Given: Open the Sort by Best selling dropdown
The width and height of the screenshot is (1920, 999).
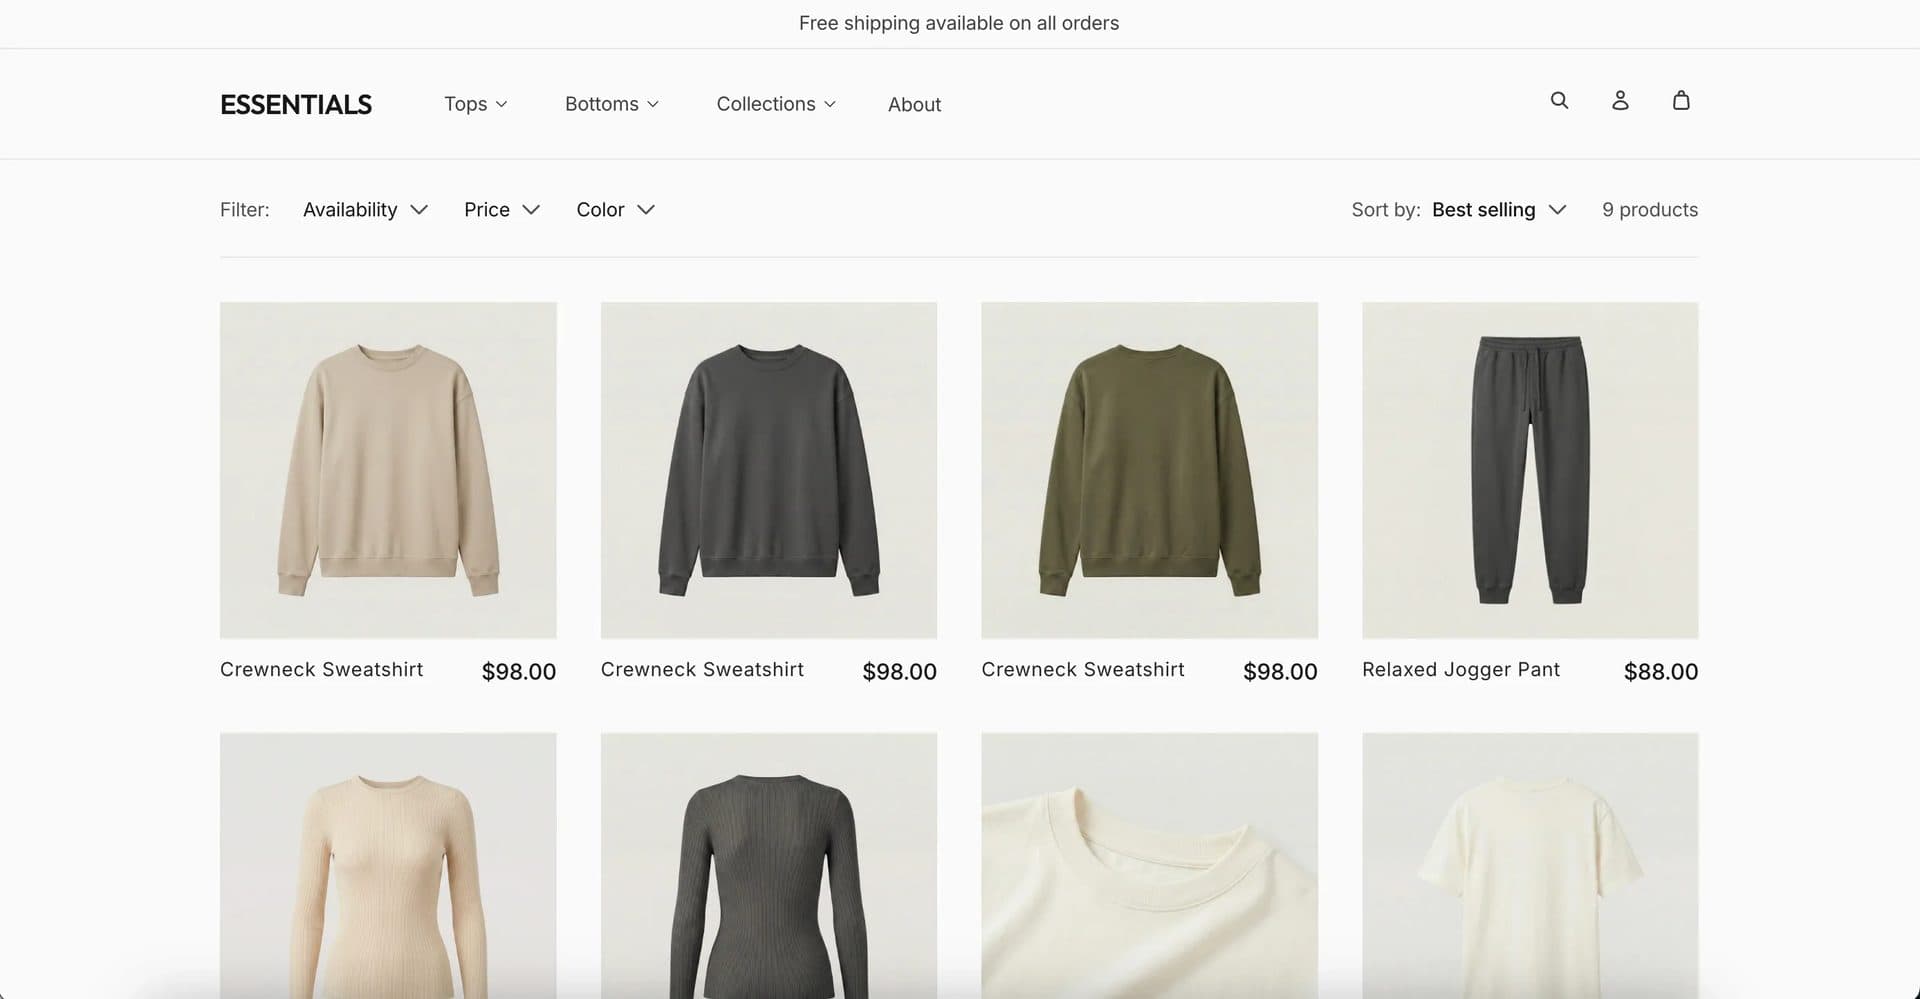Looking at the screenshot, I should 1499,209.
